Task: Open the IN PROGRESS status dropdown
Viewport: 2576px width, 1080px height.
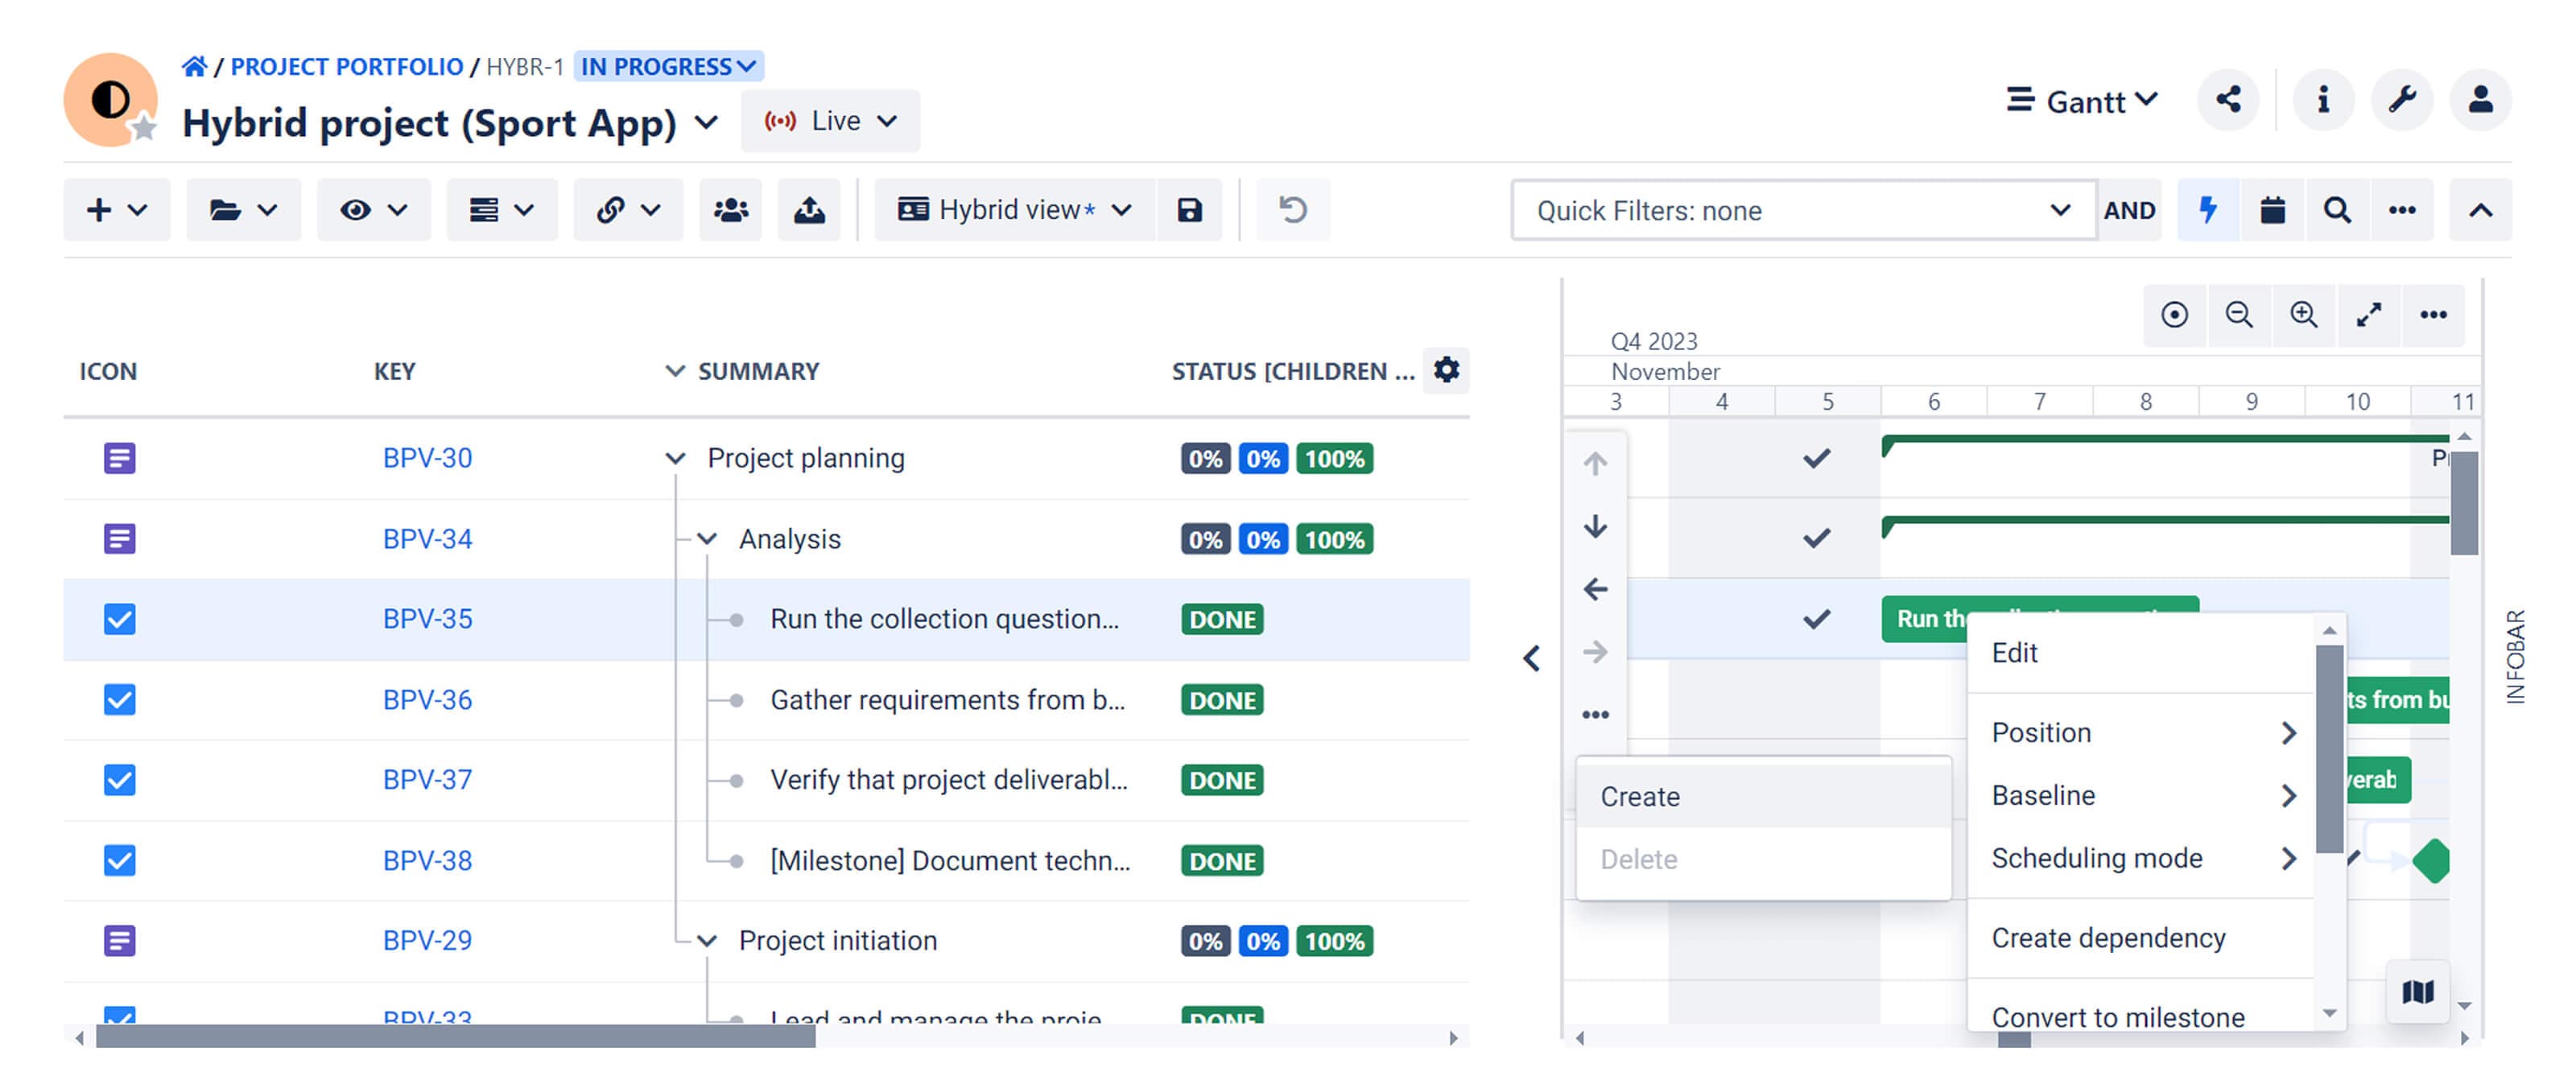Action: pyautogui.click(x=669, y=66)
